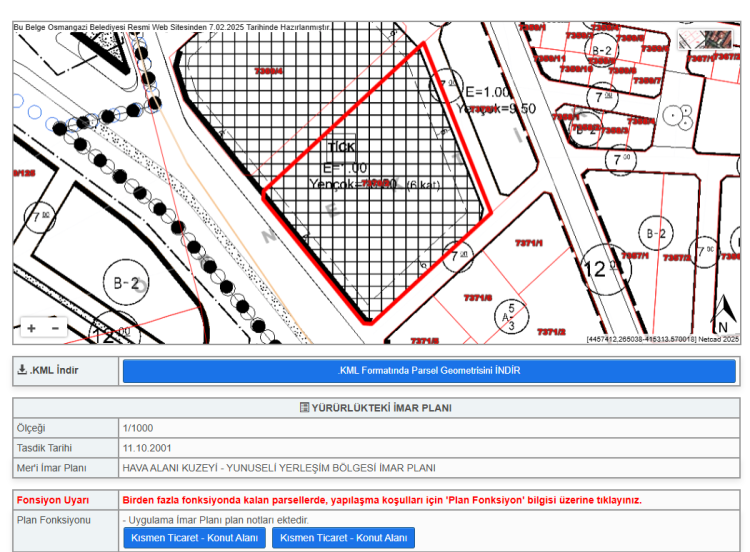This screenshot has height=552, width=750.
Task: Click the north arrow compass icon
Action: point(720,316)
